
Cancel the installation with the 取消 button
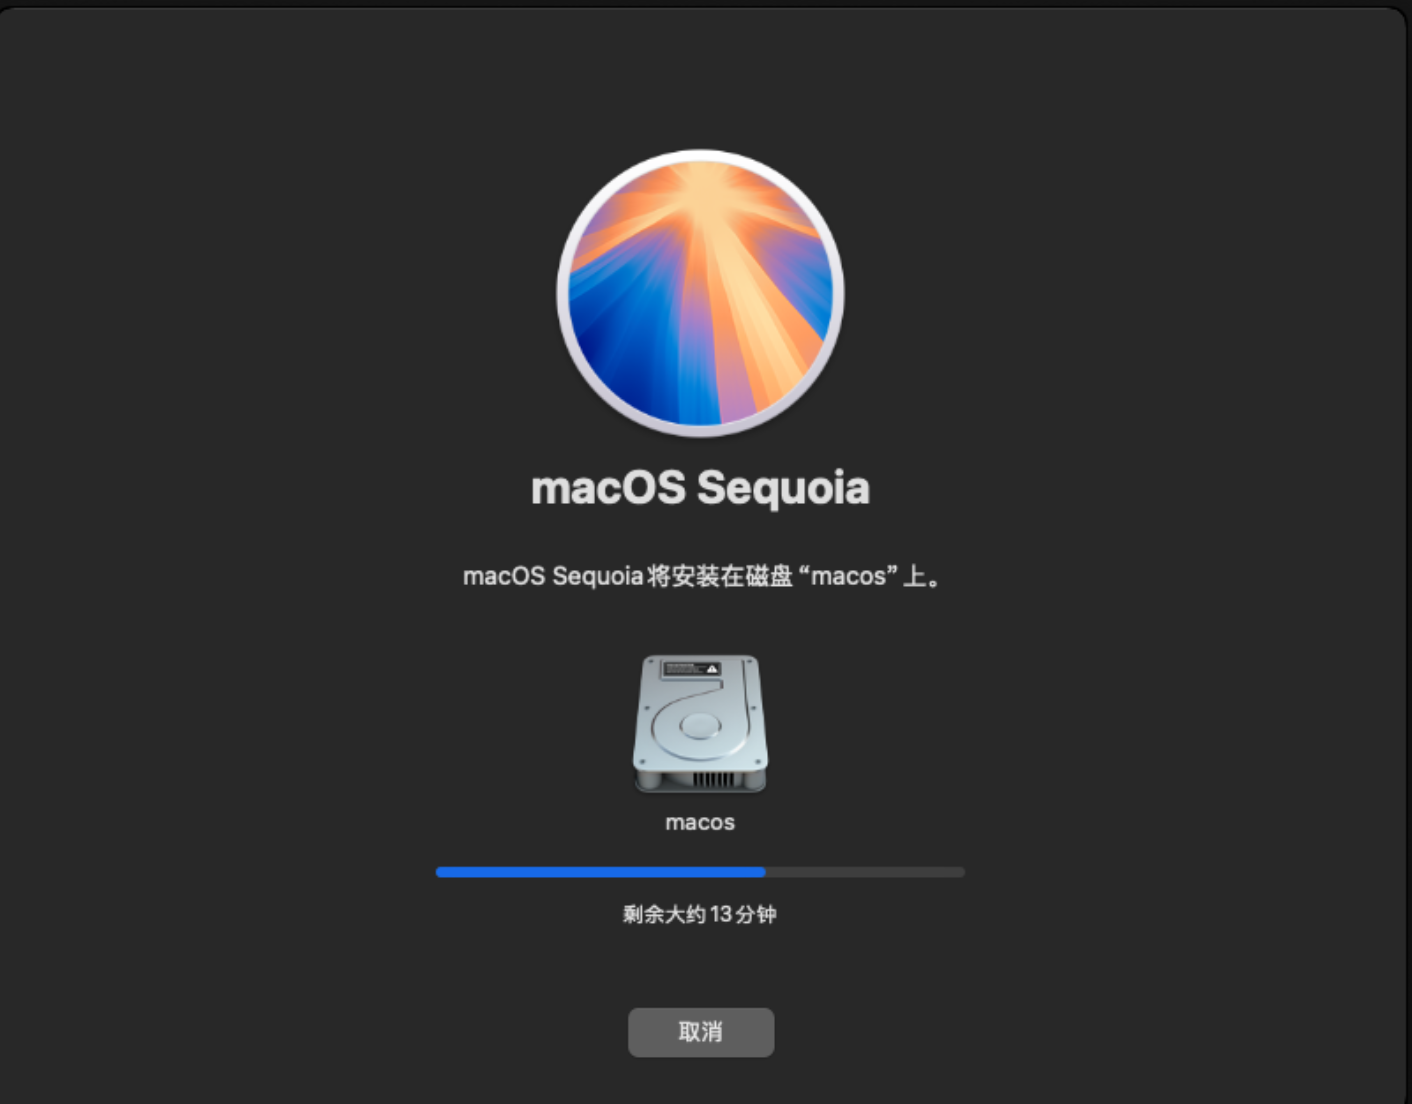tap(701, 1032)
